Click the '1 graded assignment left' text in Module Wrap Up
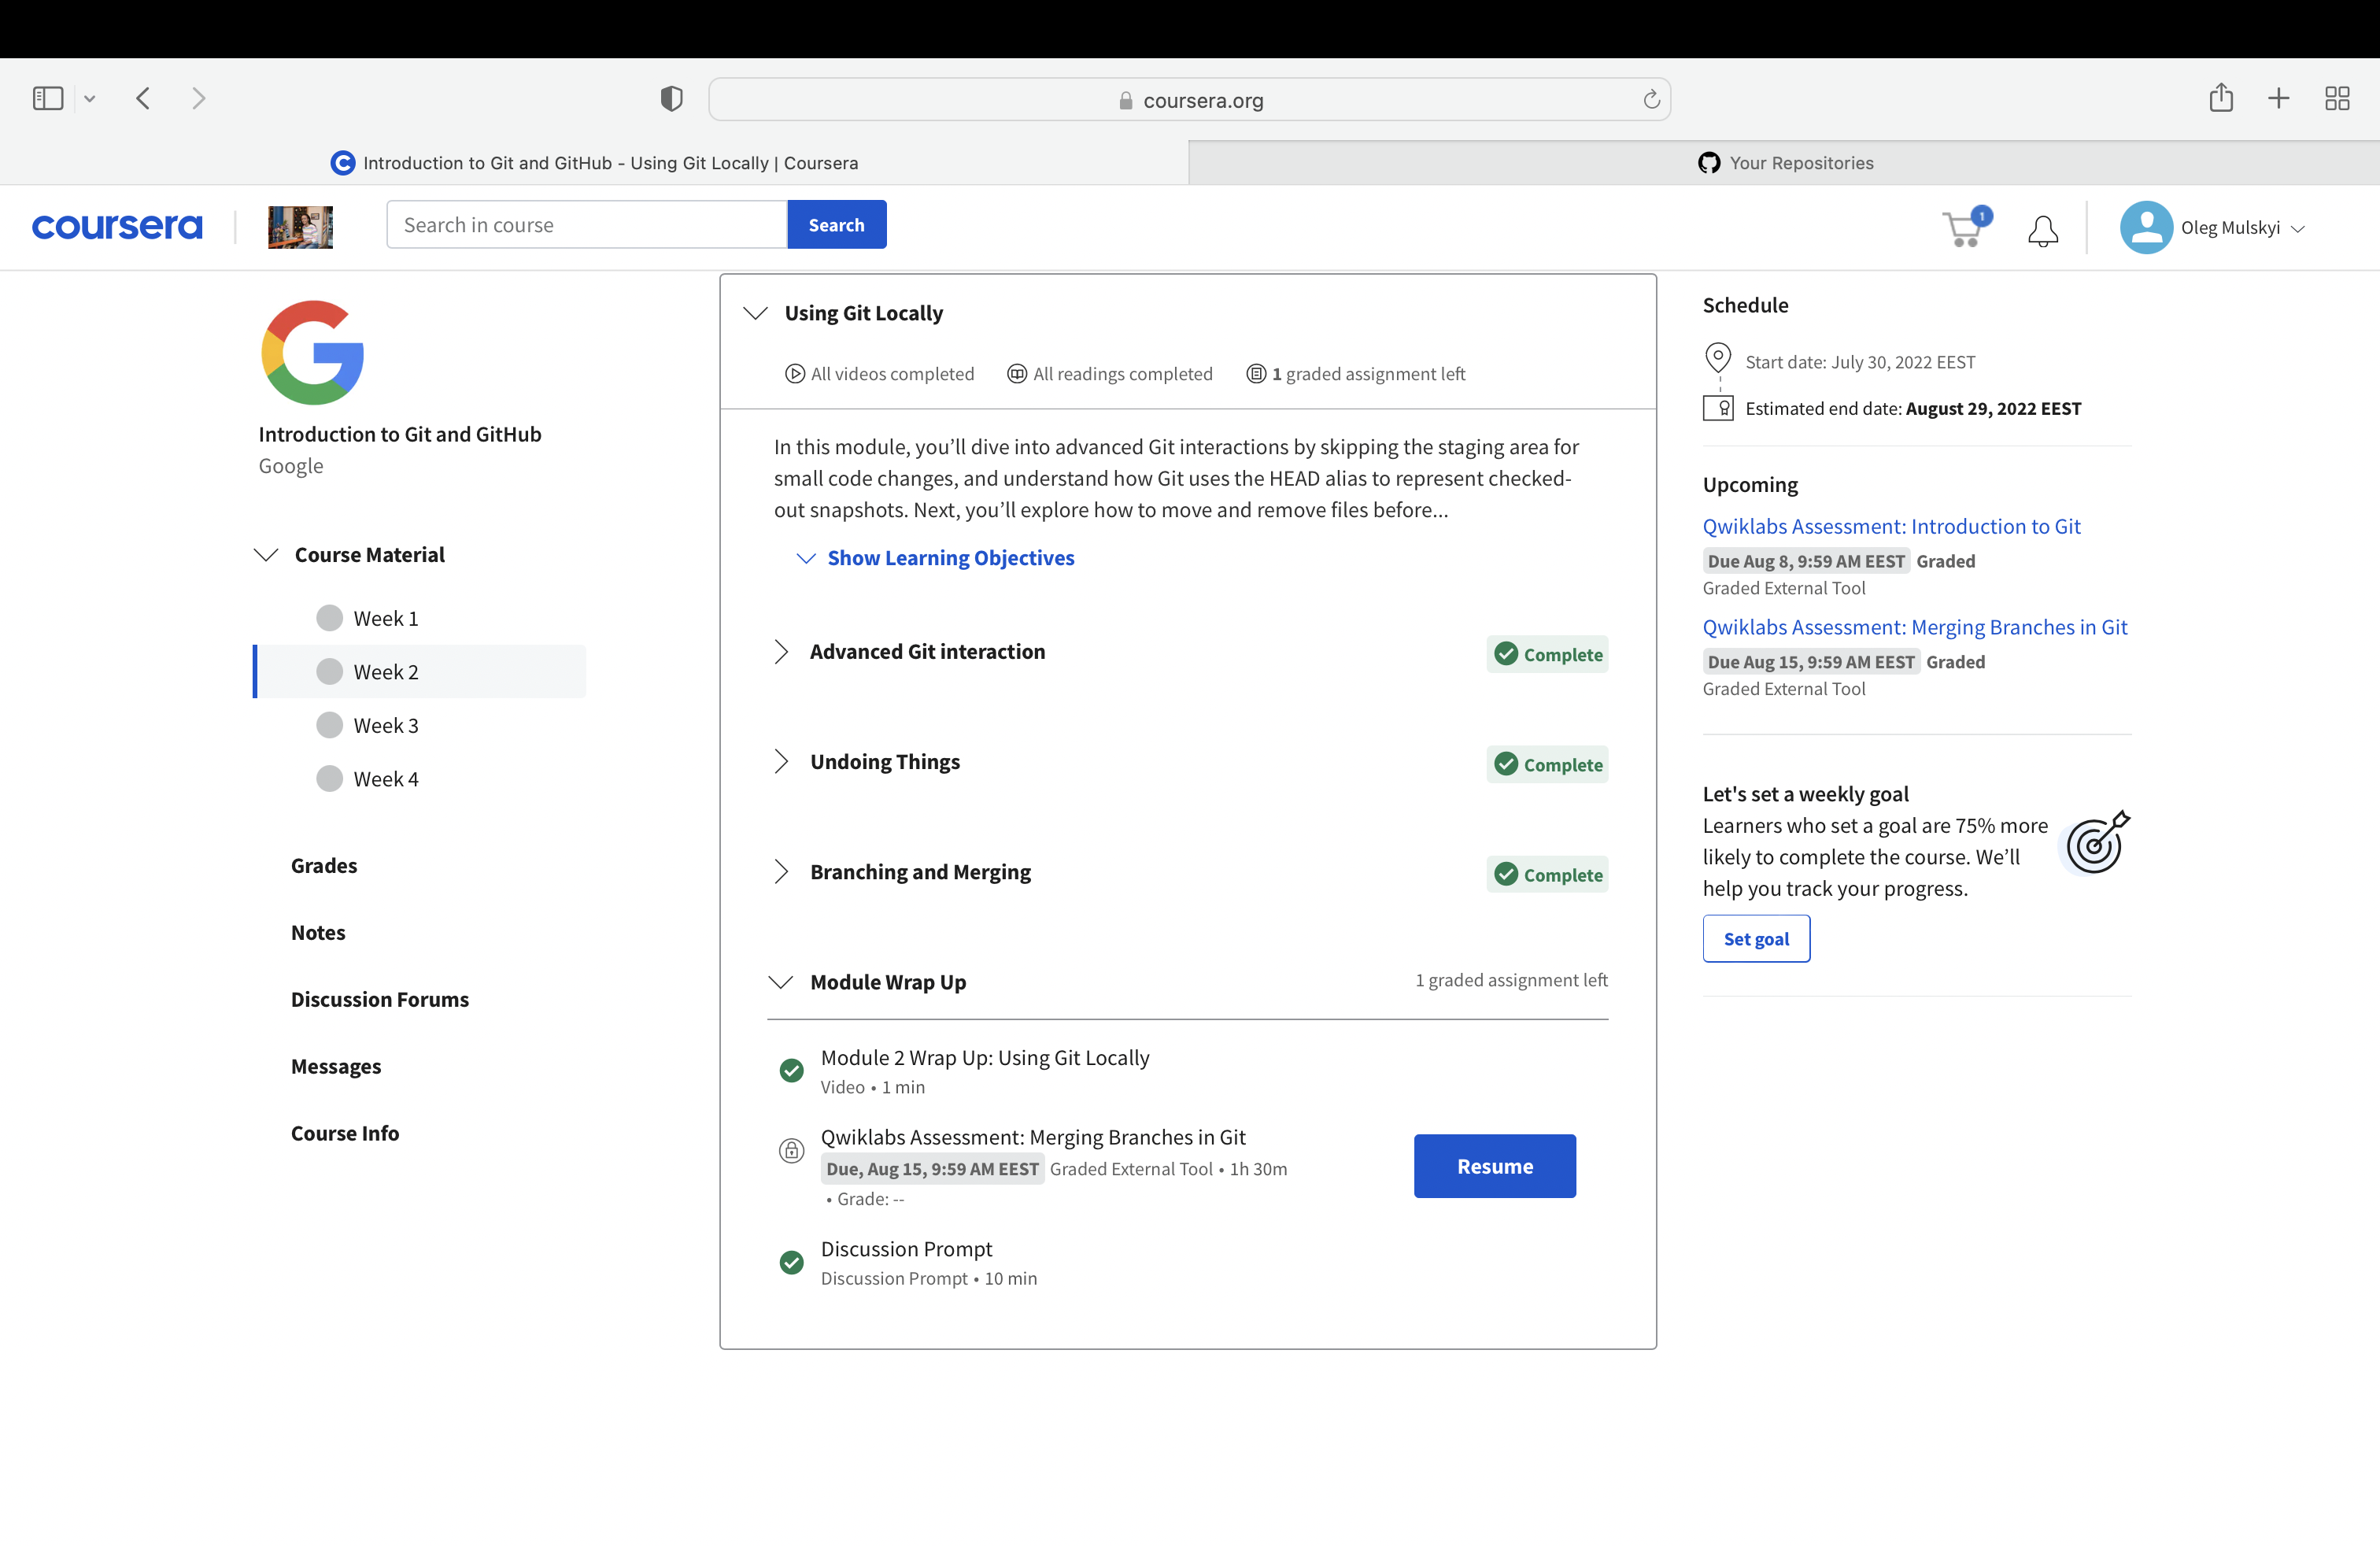 1511,980
